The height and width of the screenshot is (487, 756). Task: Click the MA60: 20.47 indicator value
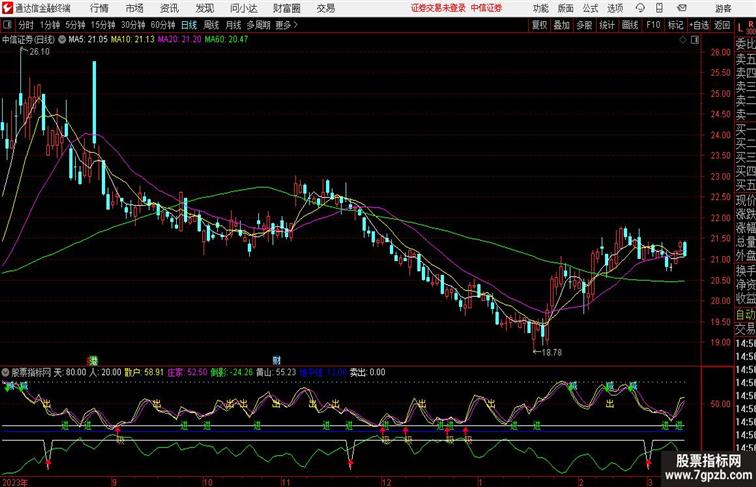pyautogui.click(x=226, y=40)
